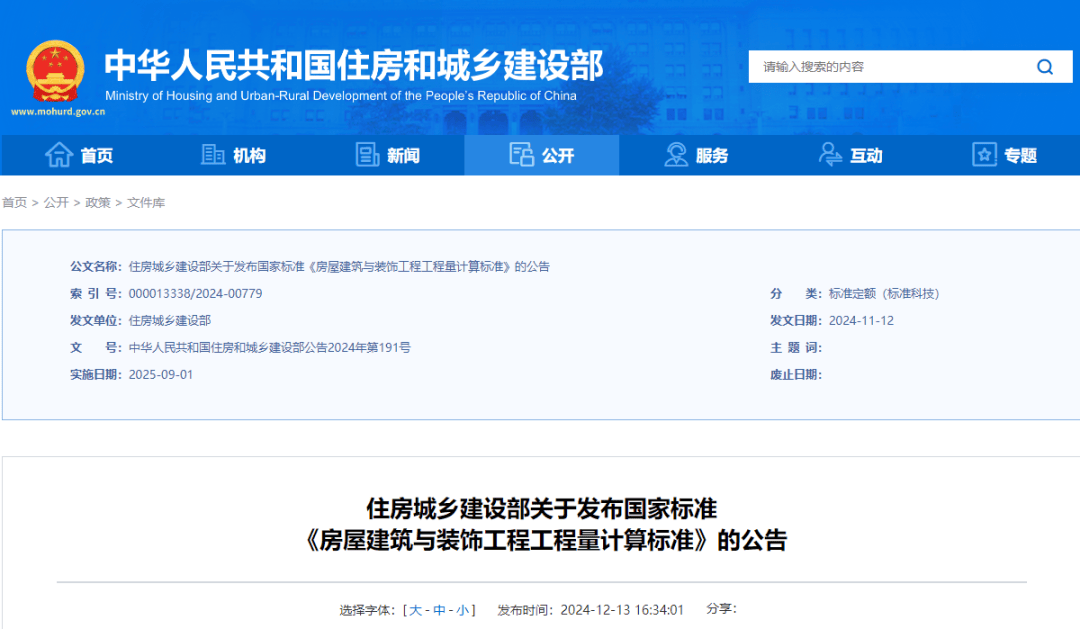Click the person icon for 互动

point(830,155)
